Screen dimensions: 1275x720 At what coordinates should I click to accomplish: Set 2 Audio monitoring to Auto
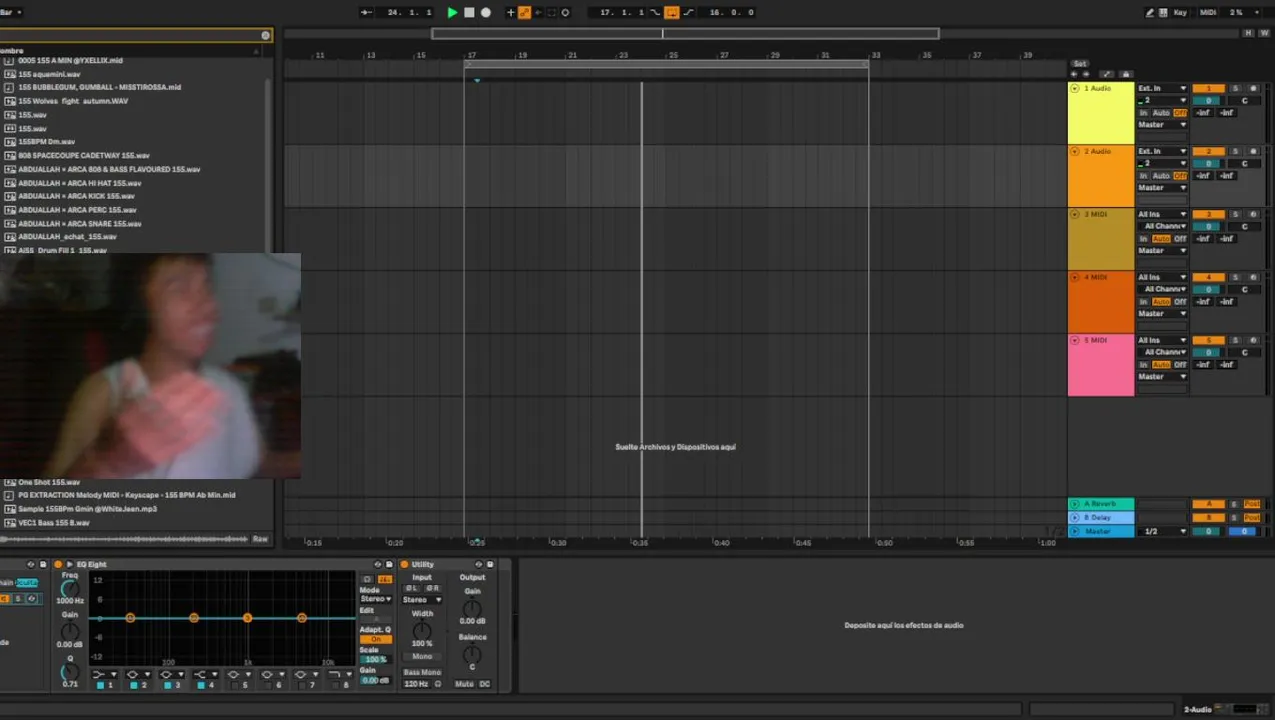click(1161, 175)
